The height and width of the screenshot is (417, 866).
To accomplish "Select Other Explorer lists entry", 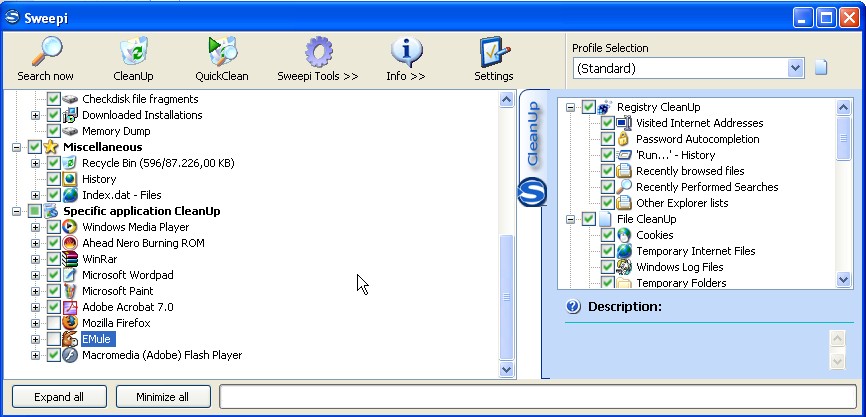I will 682,203.
